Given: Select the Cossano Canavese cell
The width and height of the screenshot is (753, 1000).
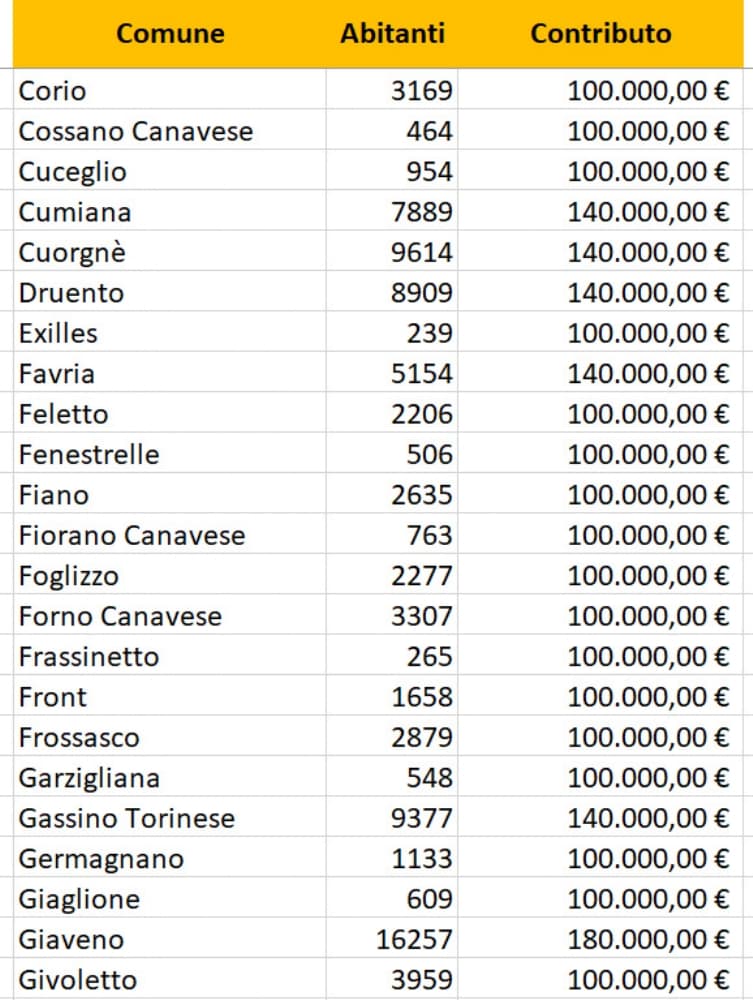Looking at the screenshot, I should [136, 131].
